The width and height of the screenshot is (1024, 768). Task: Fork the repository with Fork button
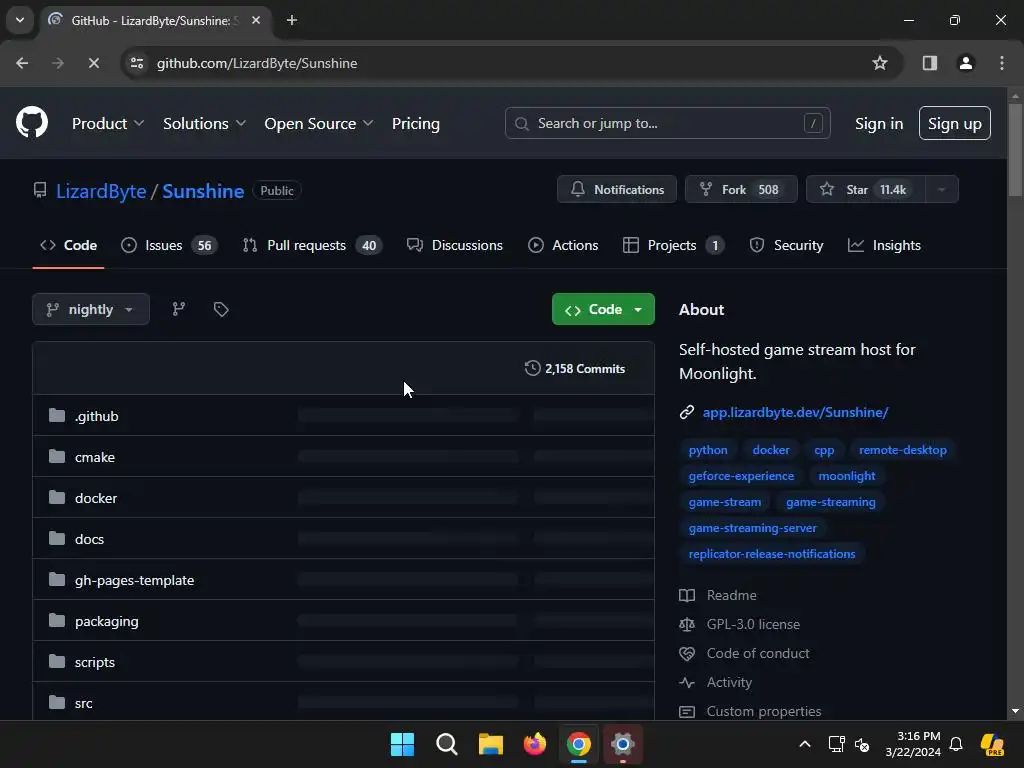[x=741, y=189]
